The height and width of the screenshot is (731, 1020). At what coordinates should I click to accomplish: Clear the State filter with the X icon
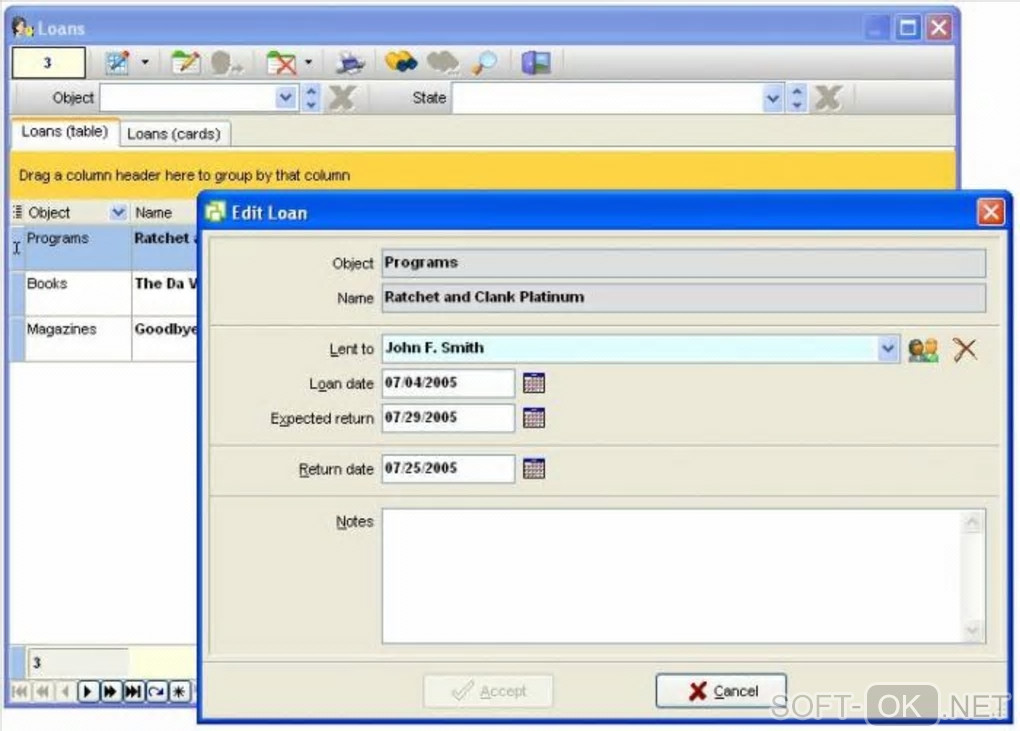(828, 99)
